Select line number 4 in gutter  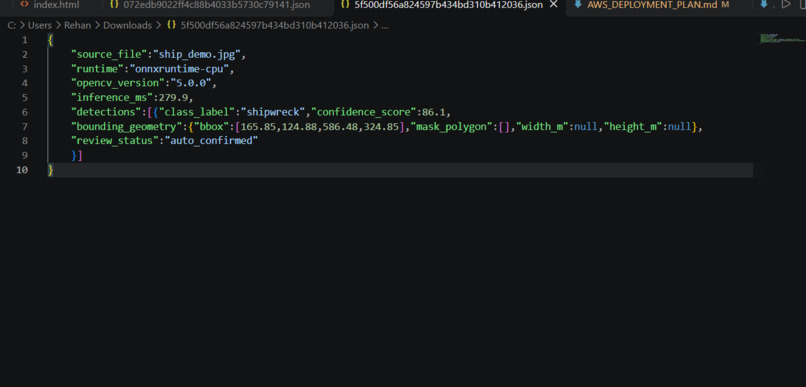[25, 83]
